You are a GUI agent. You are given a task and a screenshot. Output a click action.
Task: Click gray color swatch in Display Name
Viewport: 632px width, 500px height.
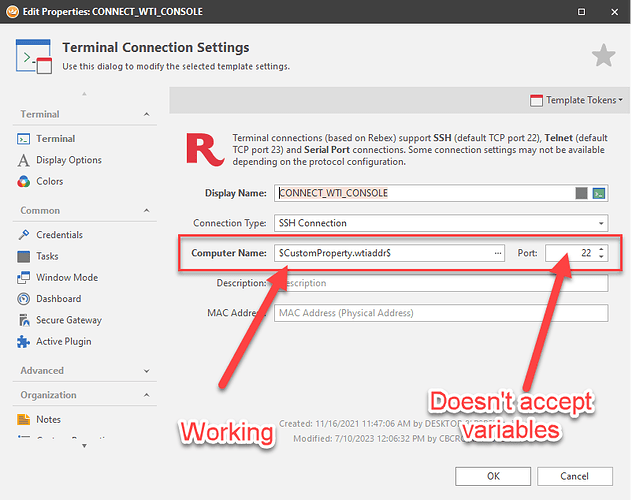581,193
